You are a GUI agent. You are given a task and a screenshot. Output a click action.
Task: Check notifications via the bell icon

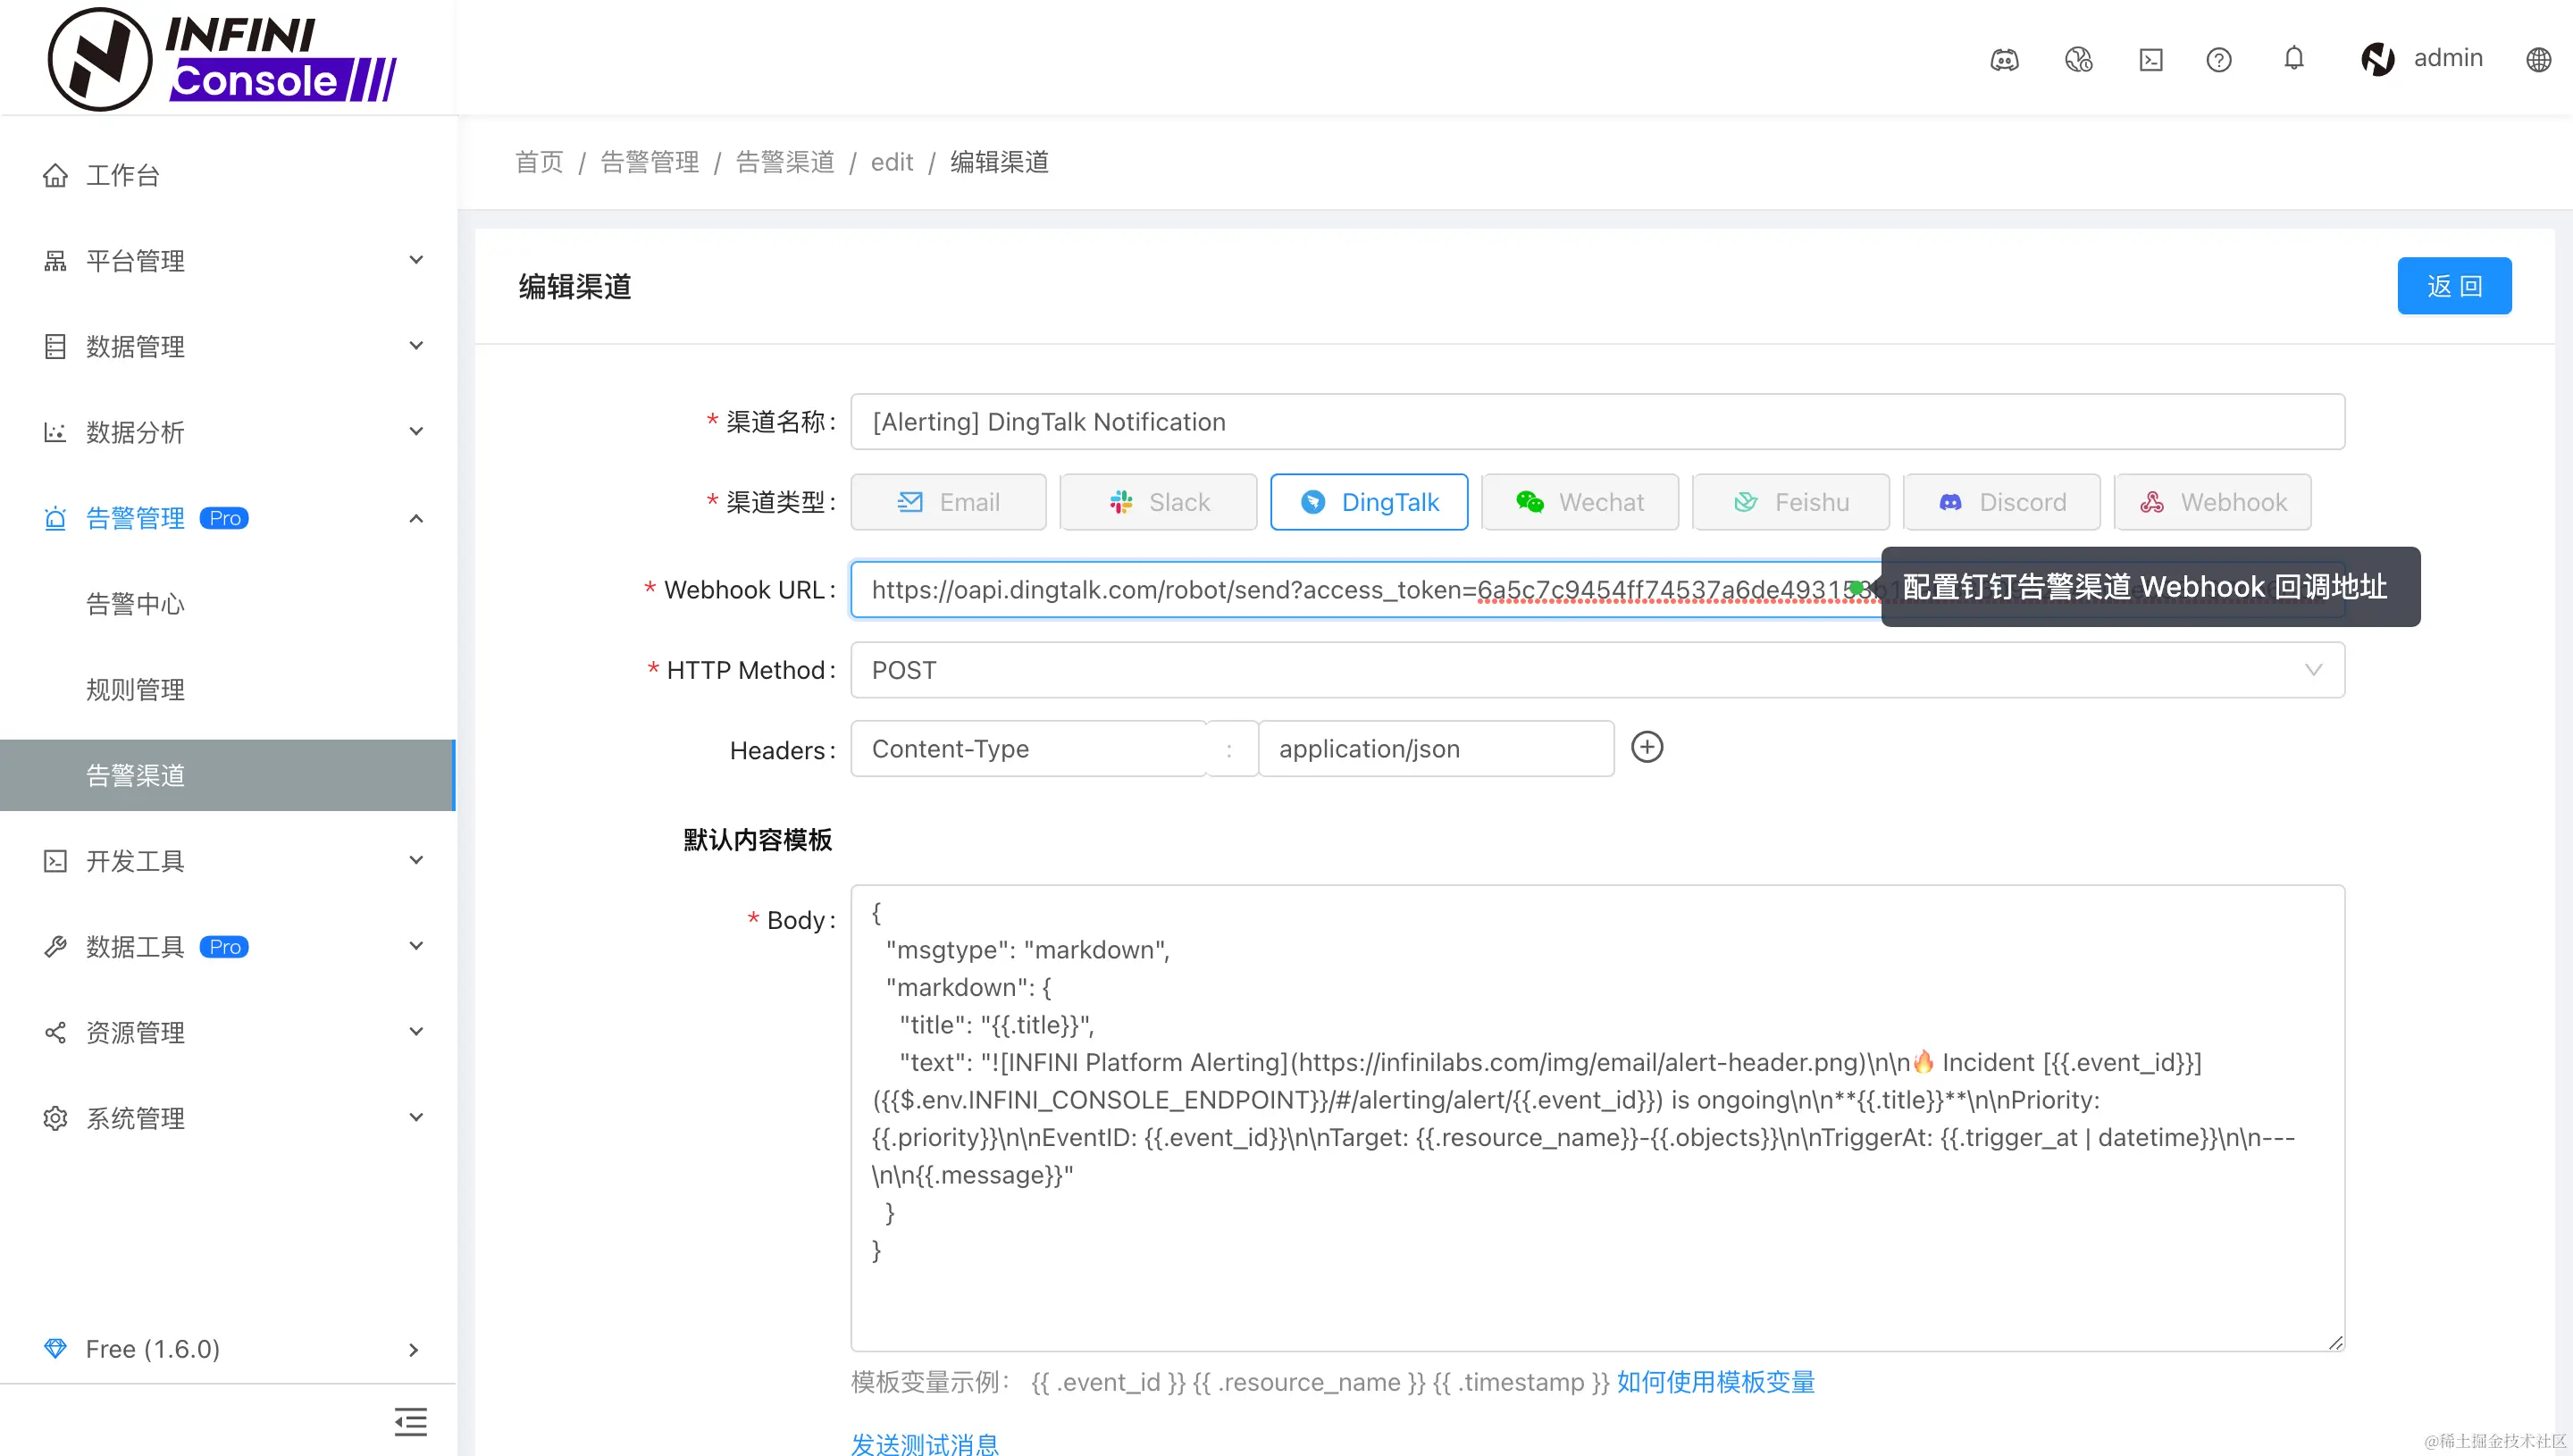pyautogui.click(x=2293, y=58)
